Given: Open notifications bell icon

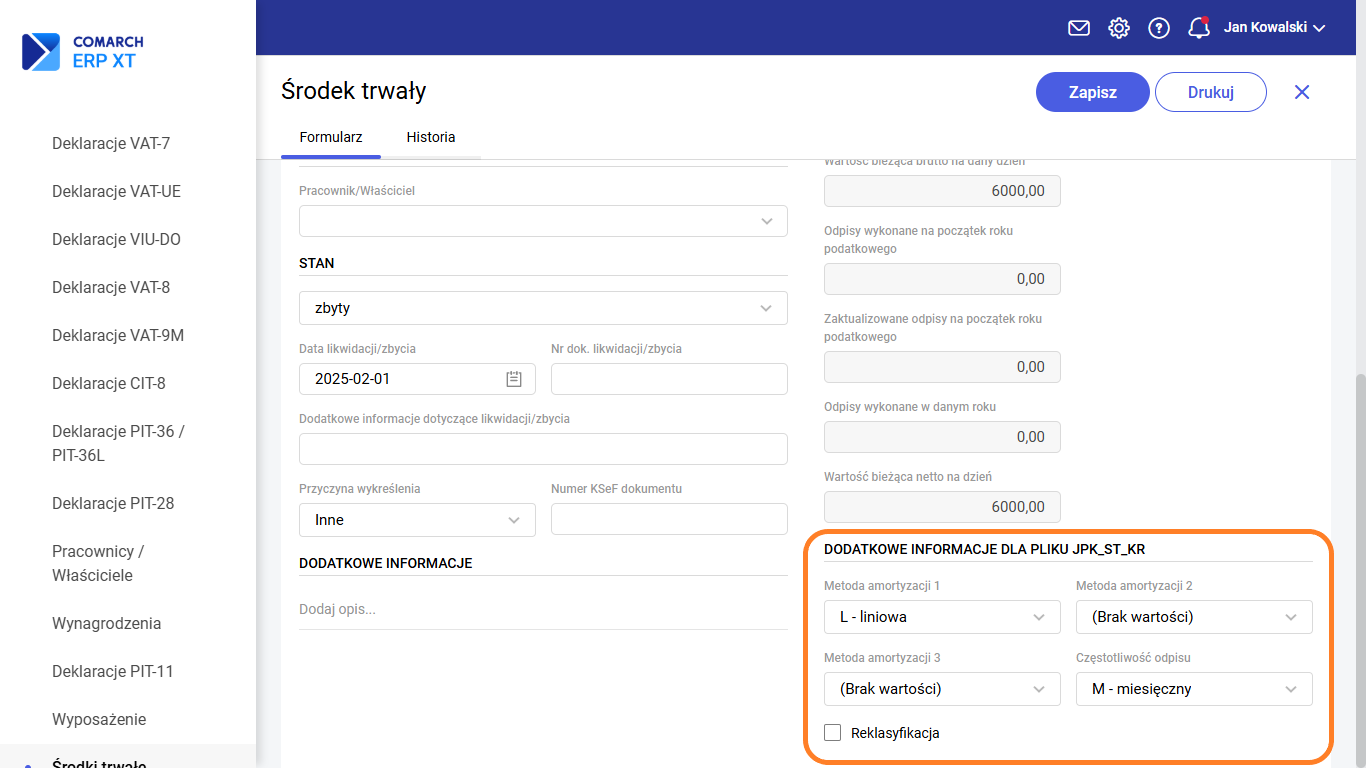Looking at the screenshot, I should click(1198, 28).
